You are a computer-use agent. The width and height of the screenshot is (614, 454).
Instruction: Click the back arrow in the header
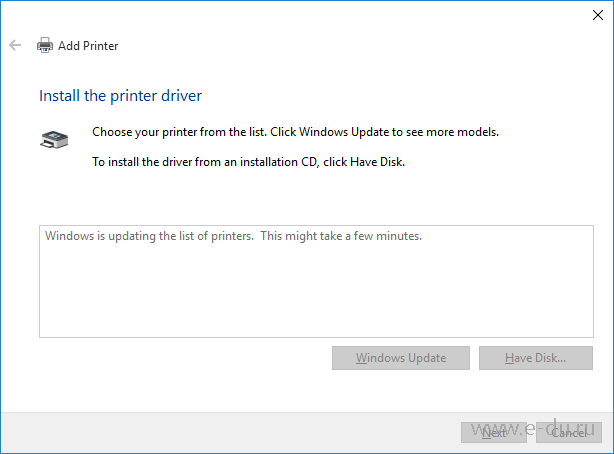(15, 45)
